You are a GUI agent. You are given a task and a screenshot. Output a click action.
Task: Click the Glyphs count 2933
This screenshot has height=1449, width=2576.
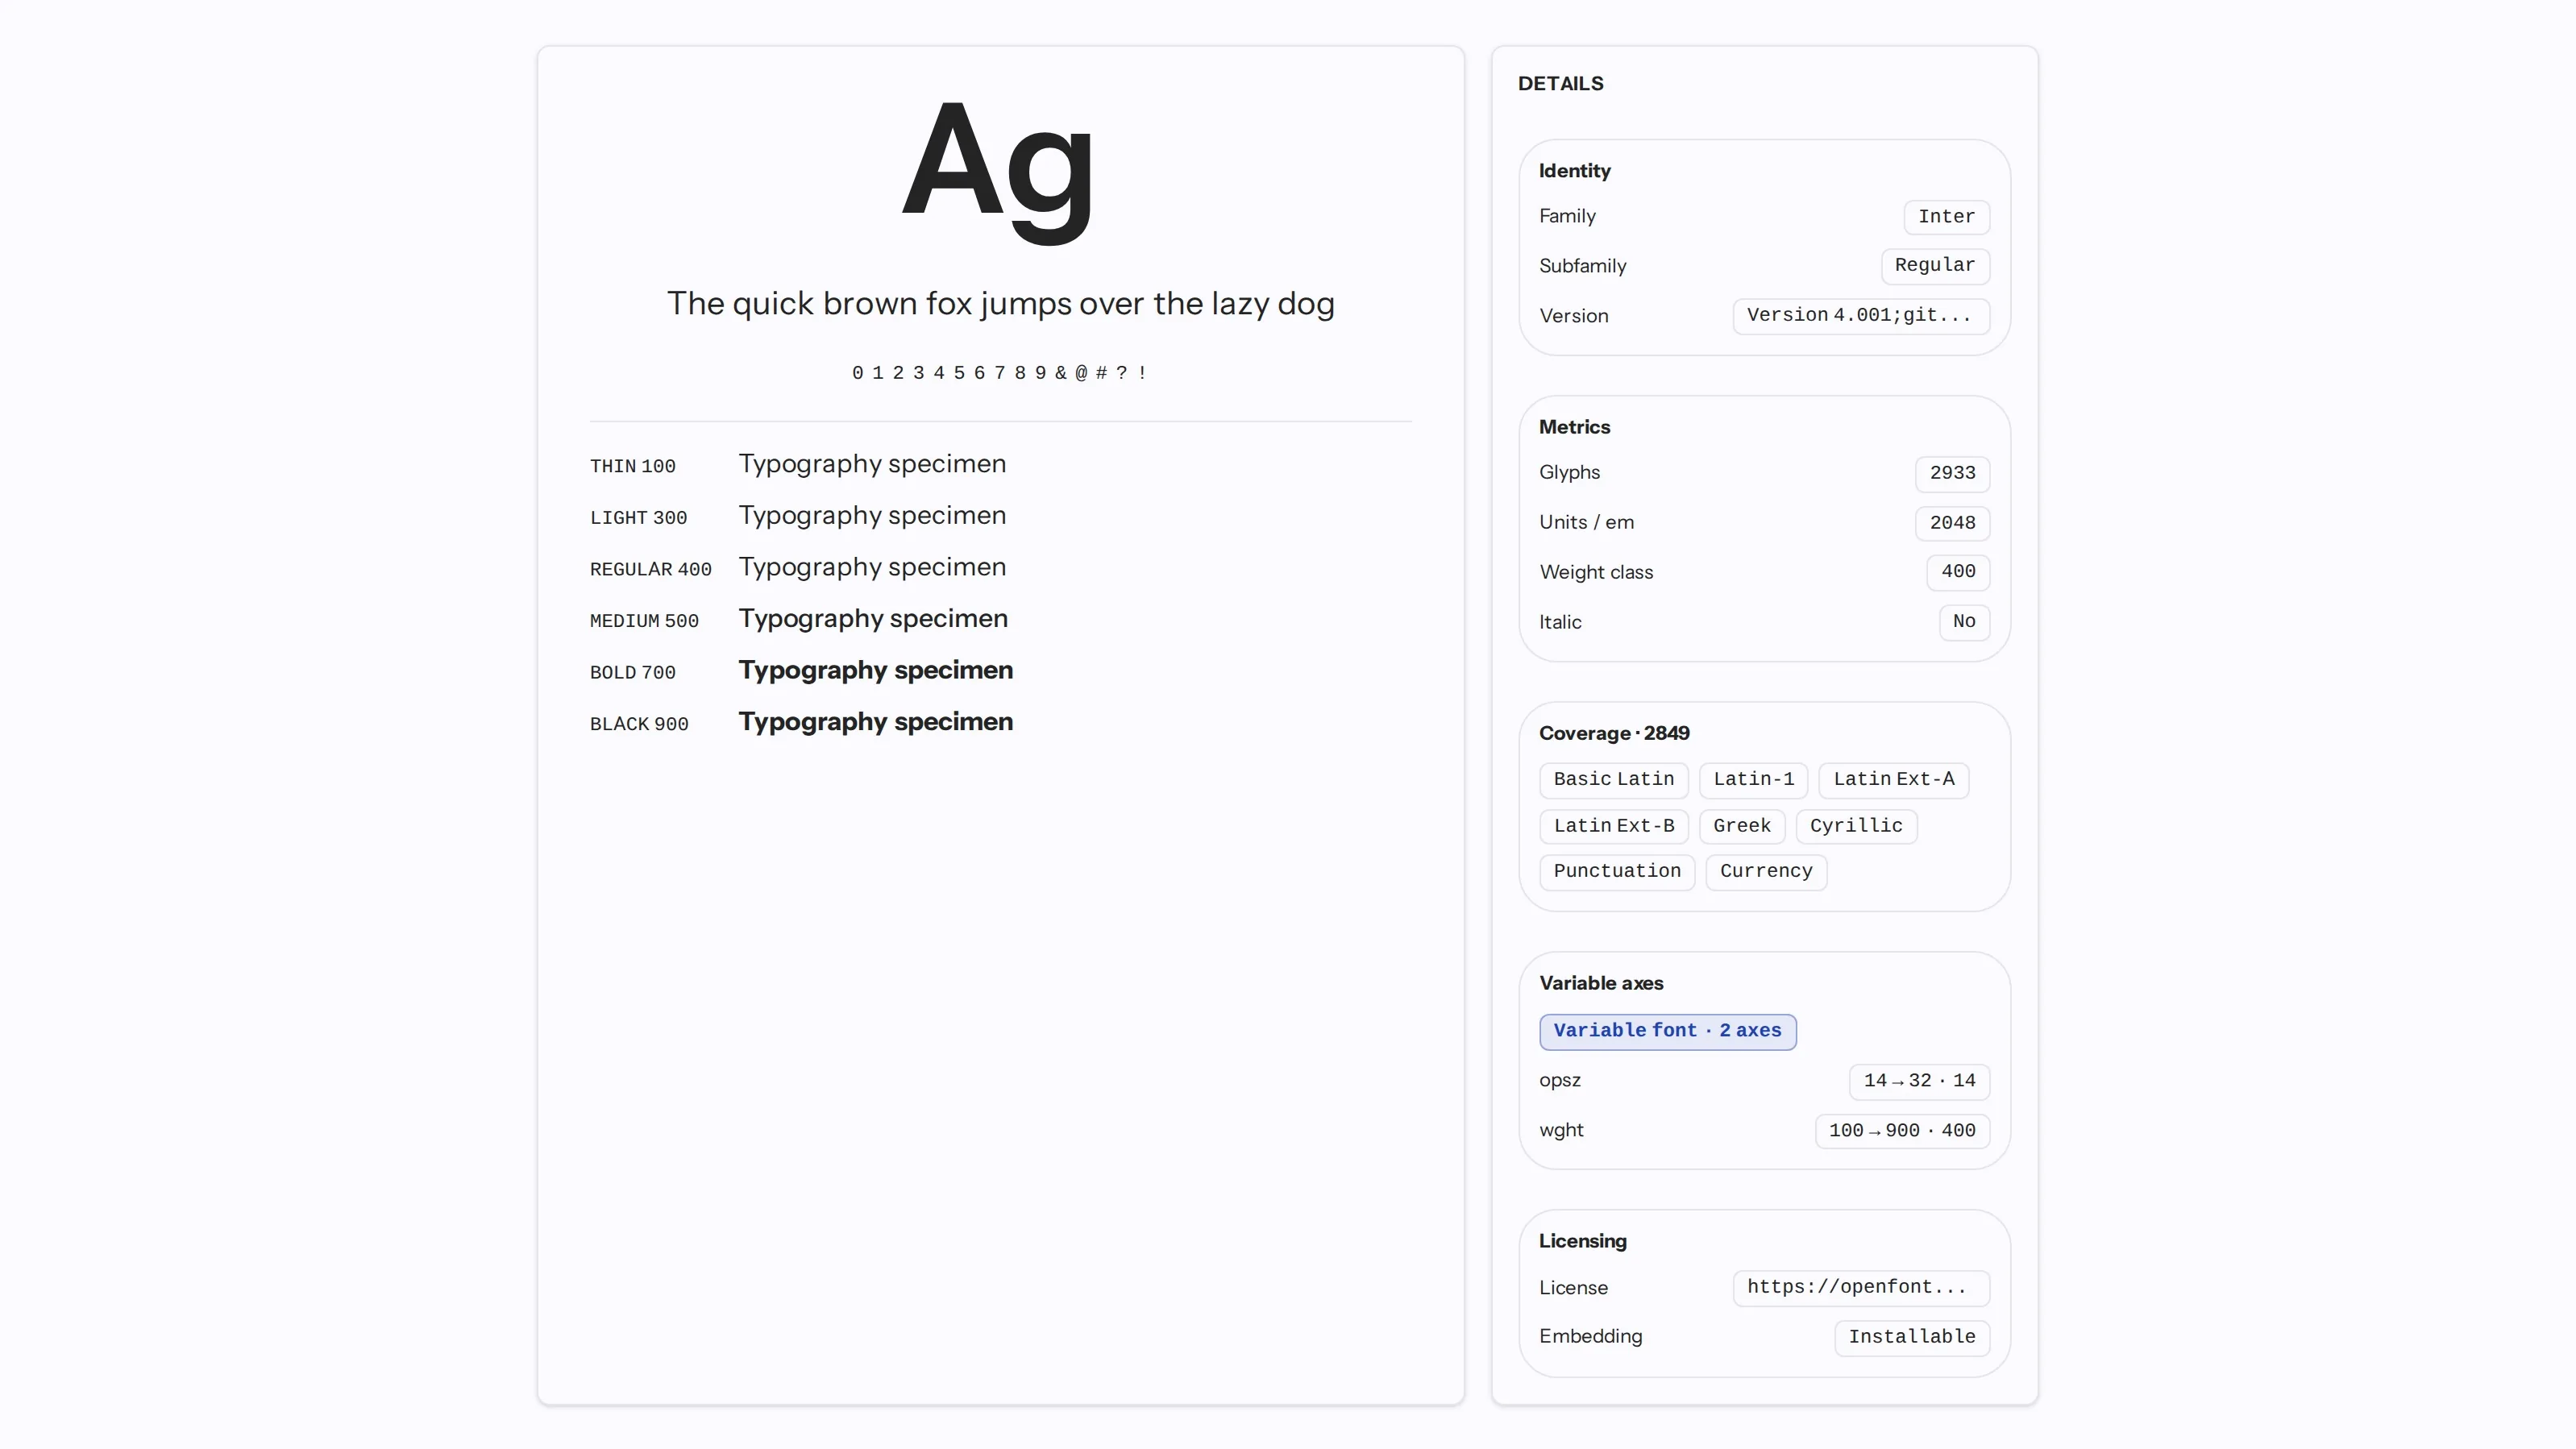click(1952, 474)
